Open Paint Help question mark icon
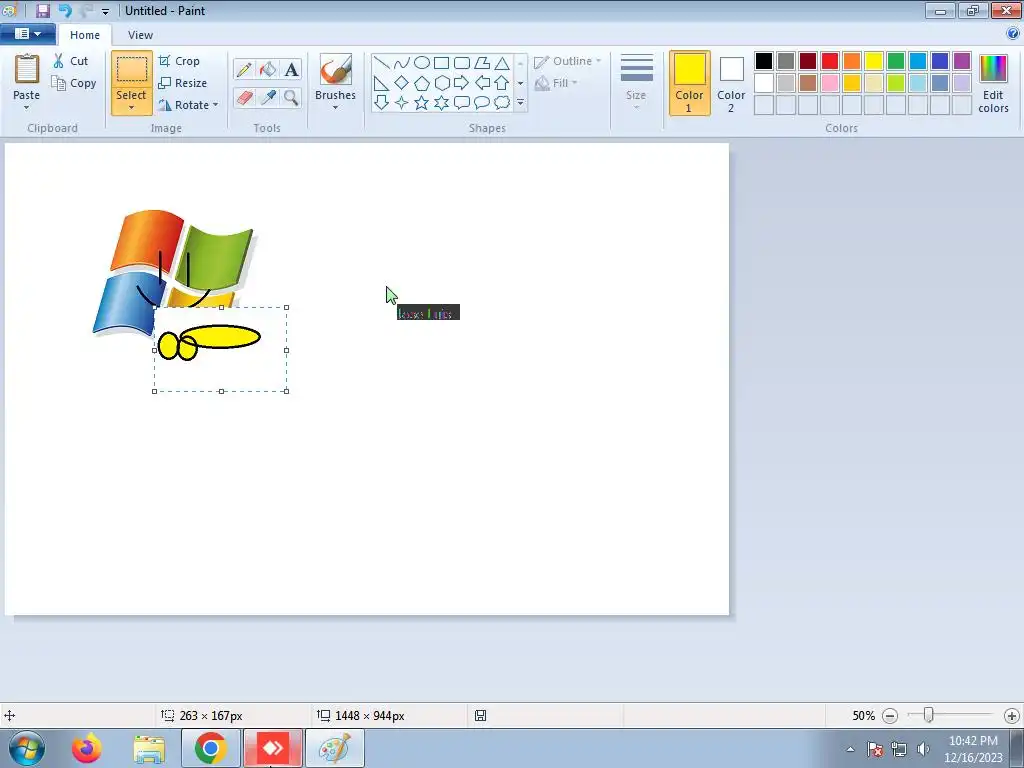 pos(1013,34)
